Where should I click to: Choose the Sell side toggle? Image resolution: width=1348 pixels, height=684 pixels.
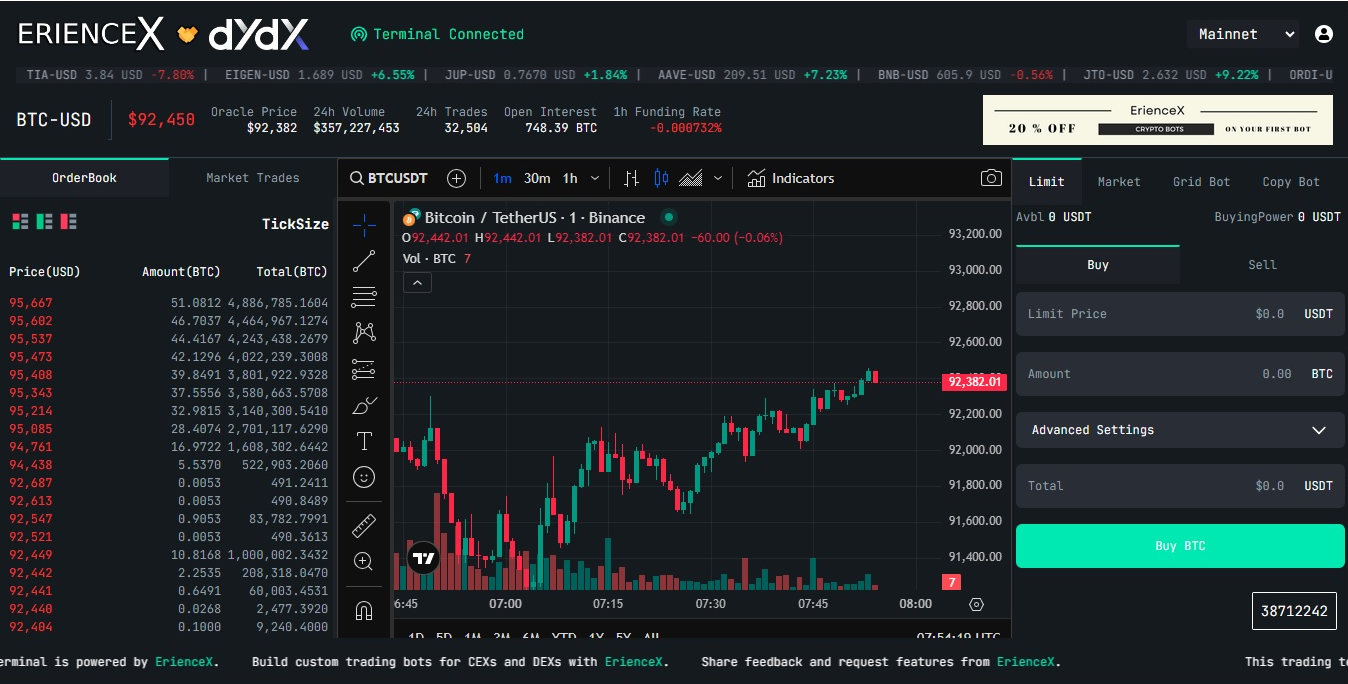click(x=1263, y=265)
